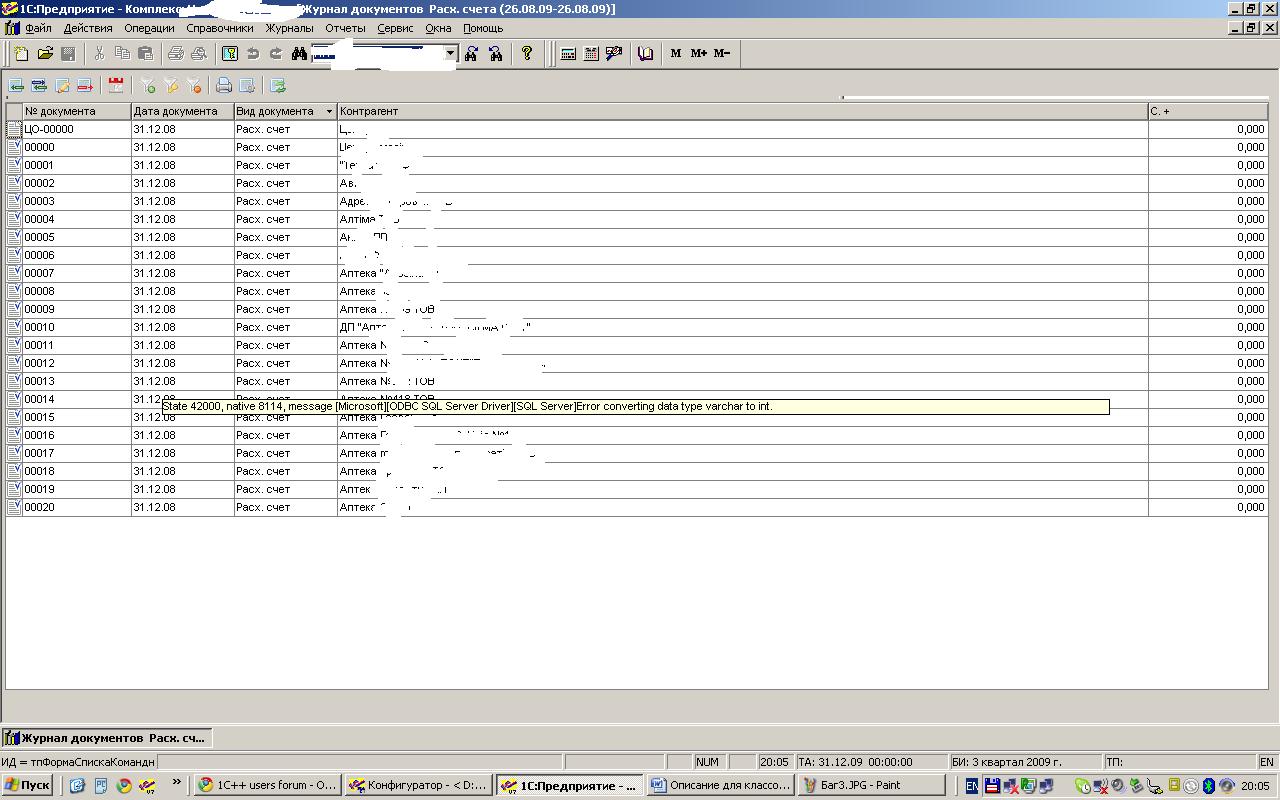Click the New document toolbar icon
1280x800 pixels.
tap(21, 54)
